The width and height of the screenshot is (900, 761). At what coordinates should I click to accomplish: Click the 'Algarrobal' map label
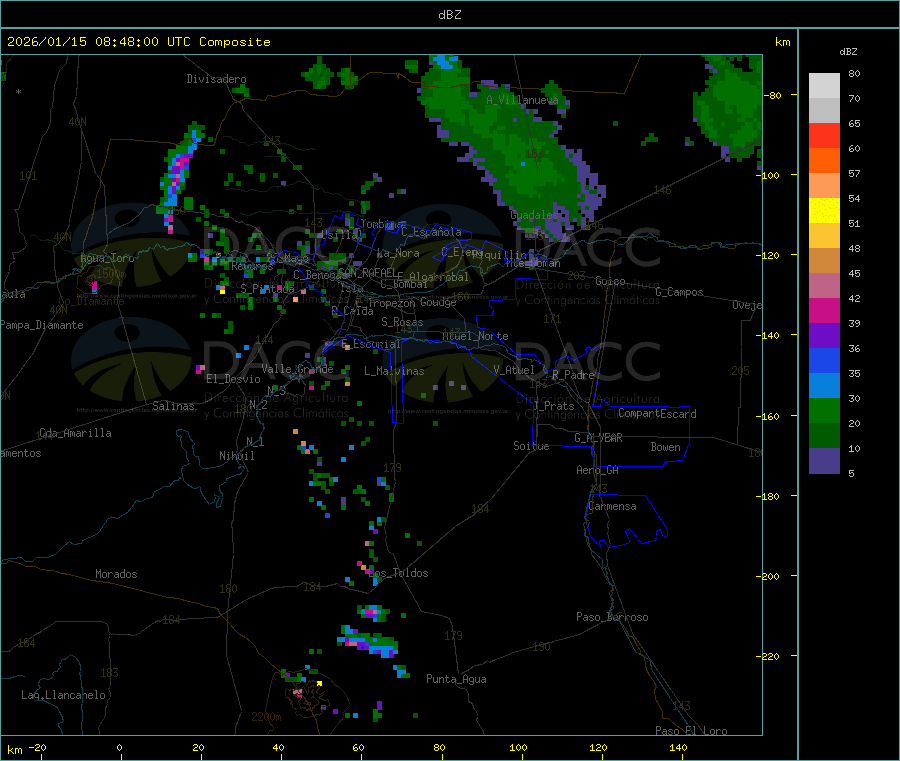point(439,277)
